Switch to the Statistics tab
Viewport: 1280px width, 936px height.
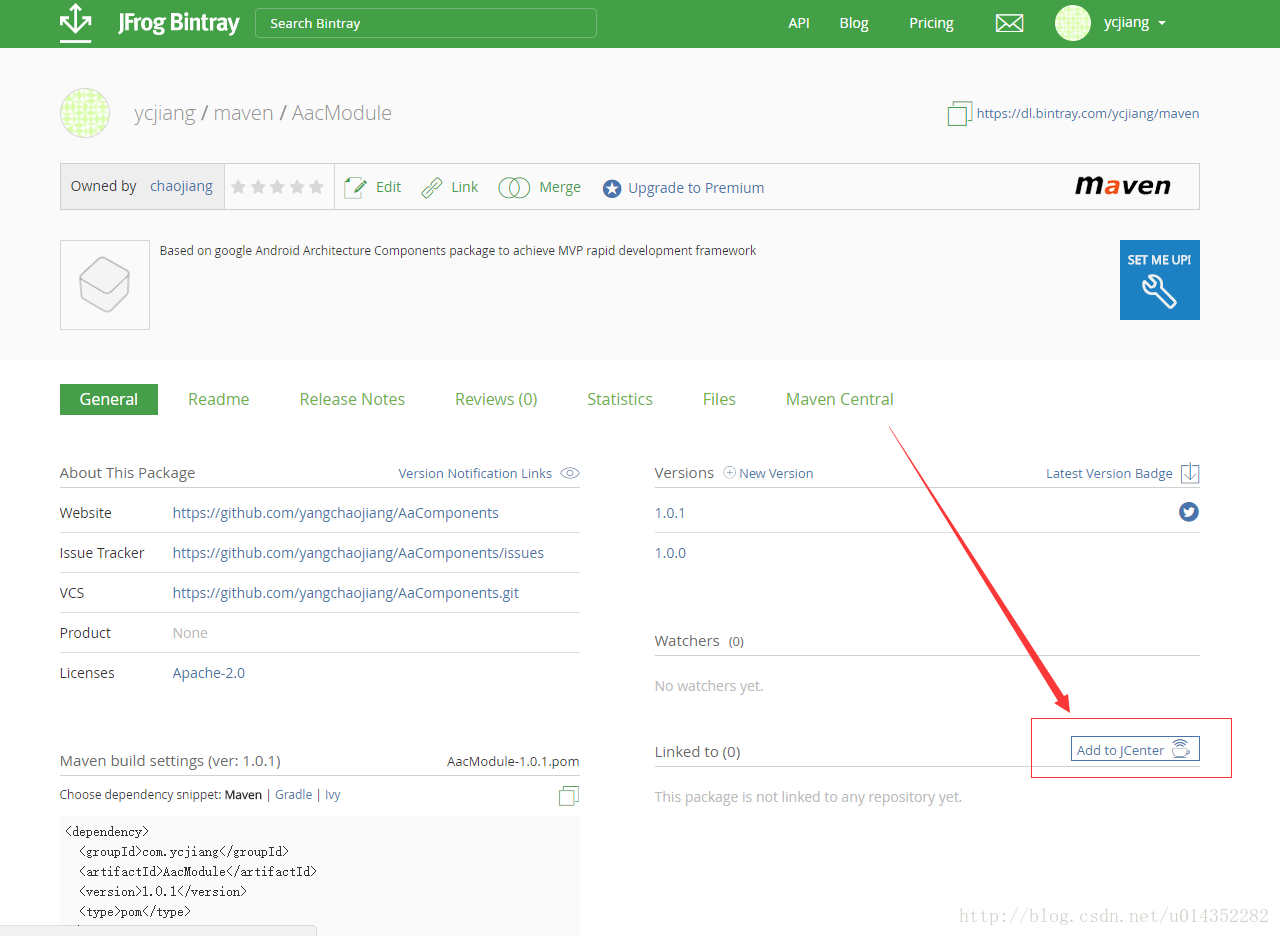coord(620,399)
